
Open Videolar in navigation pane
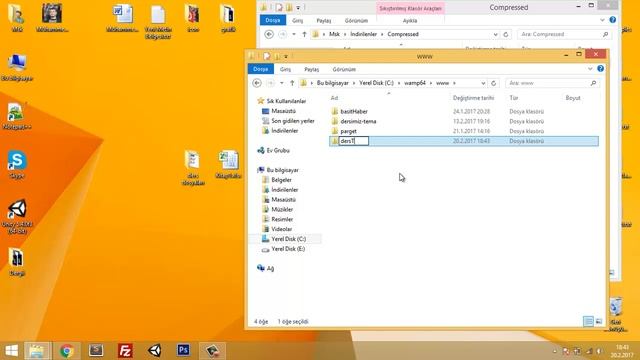[282, 229]
